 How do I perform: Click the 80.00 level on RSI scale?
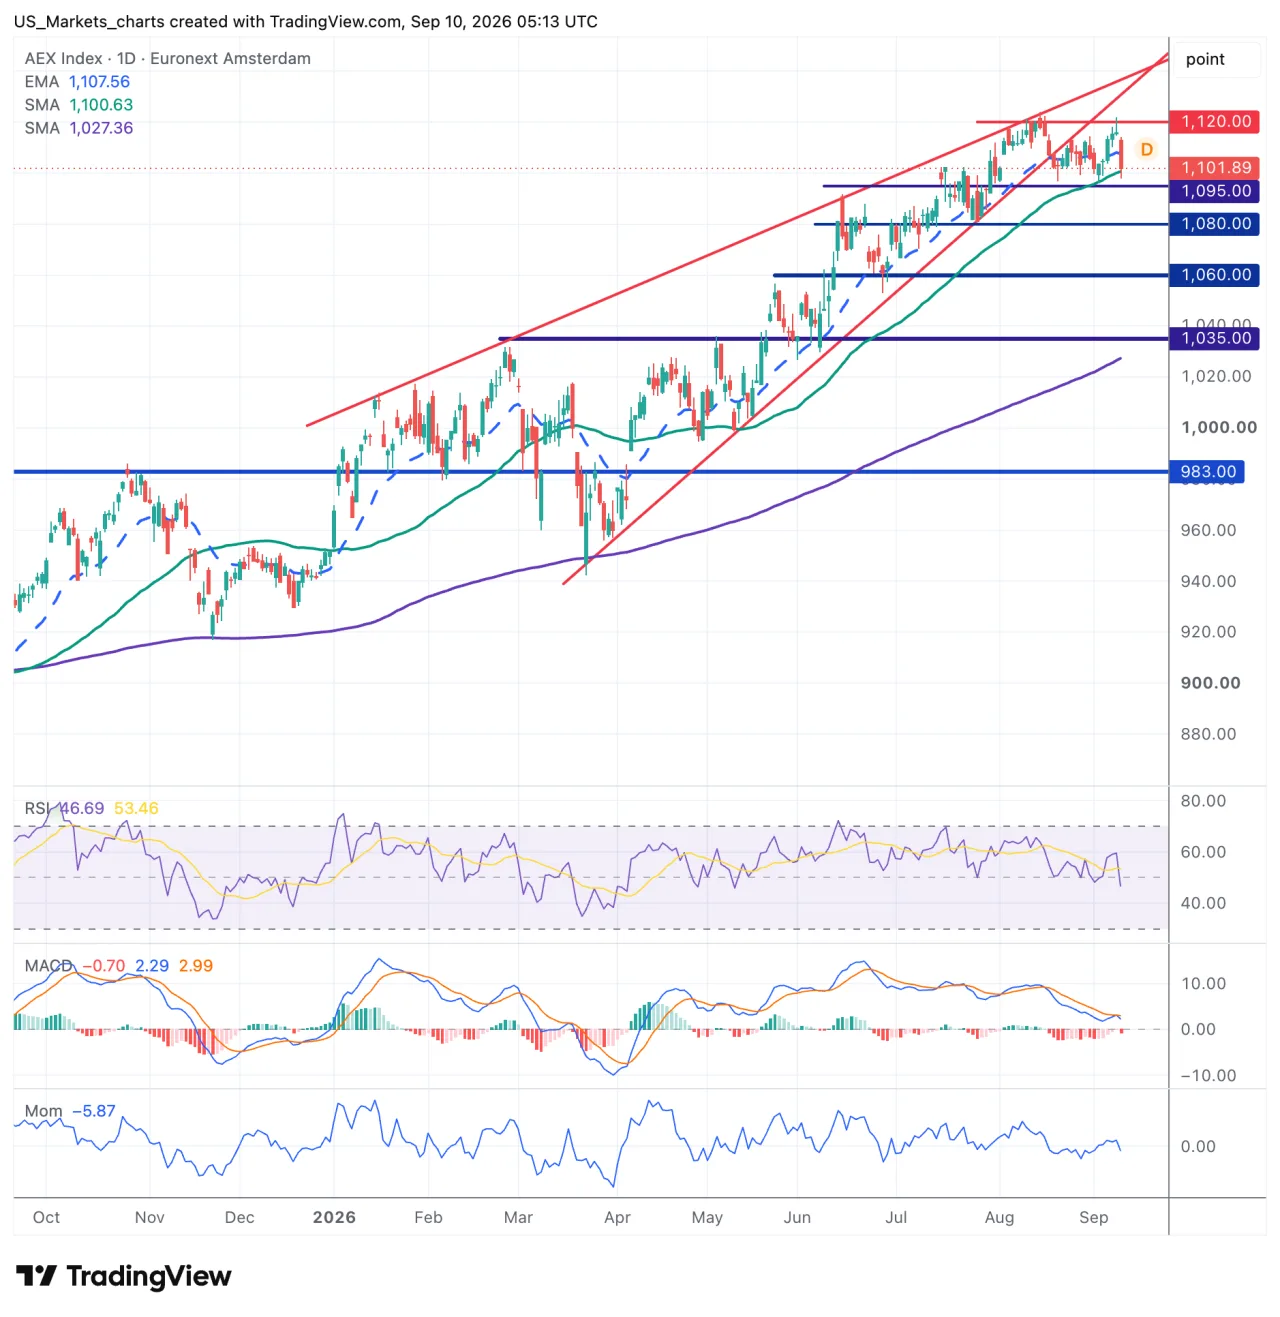[1203, 801]
